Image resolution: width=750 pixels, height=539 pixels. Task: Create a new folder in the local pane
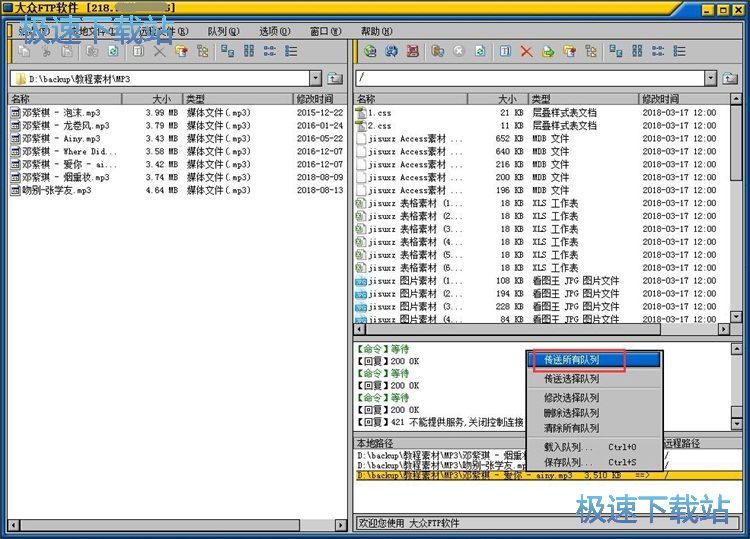pos(181,51)
